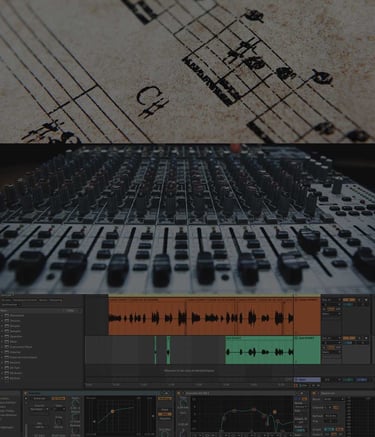
Task: Toggle the dynamics device power button in its header
Action: [x=26, y=393]
